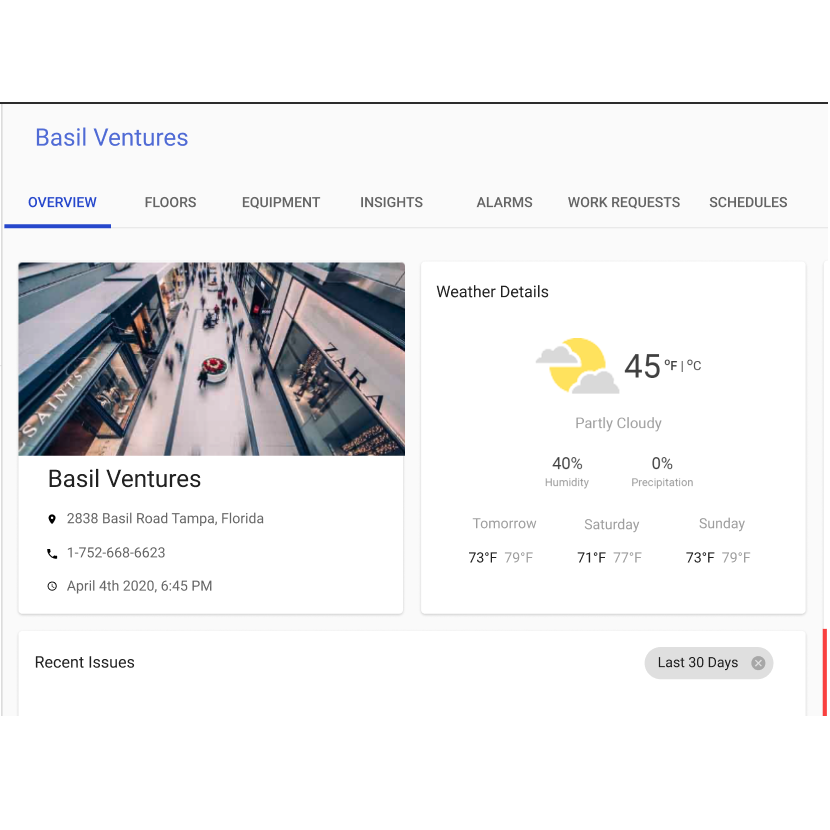Click the Basil Ventures header link
830x830 pixels.
point(112,138)
